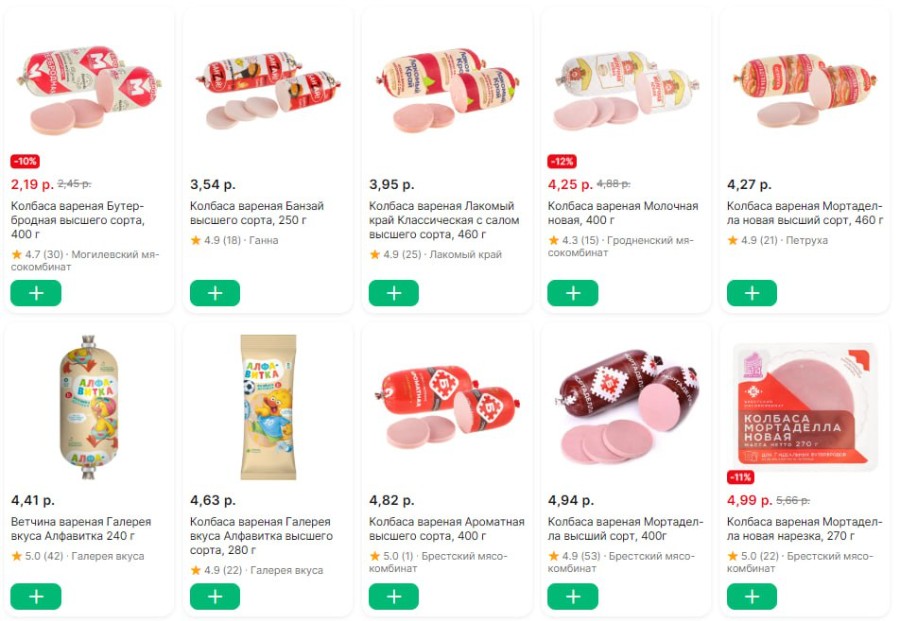Click the 4,99 р. discounted price
Image resolution: width=900 pixels, height=621 pixels.
[748, 500]
